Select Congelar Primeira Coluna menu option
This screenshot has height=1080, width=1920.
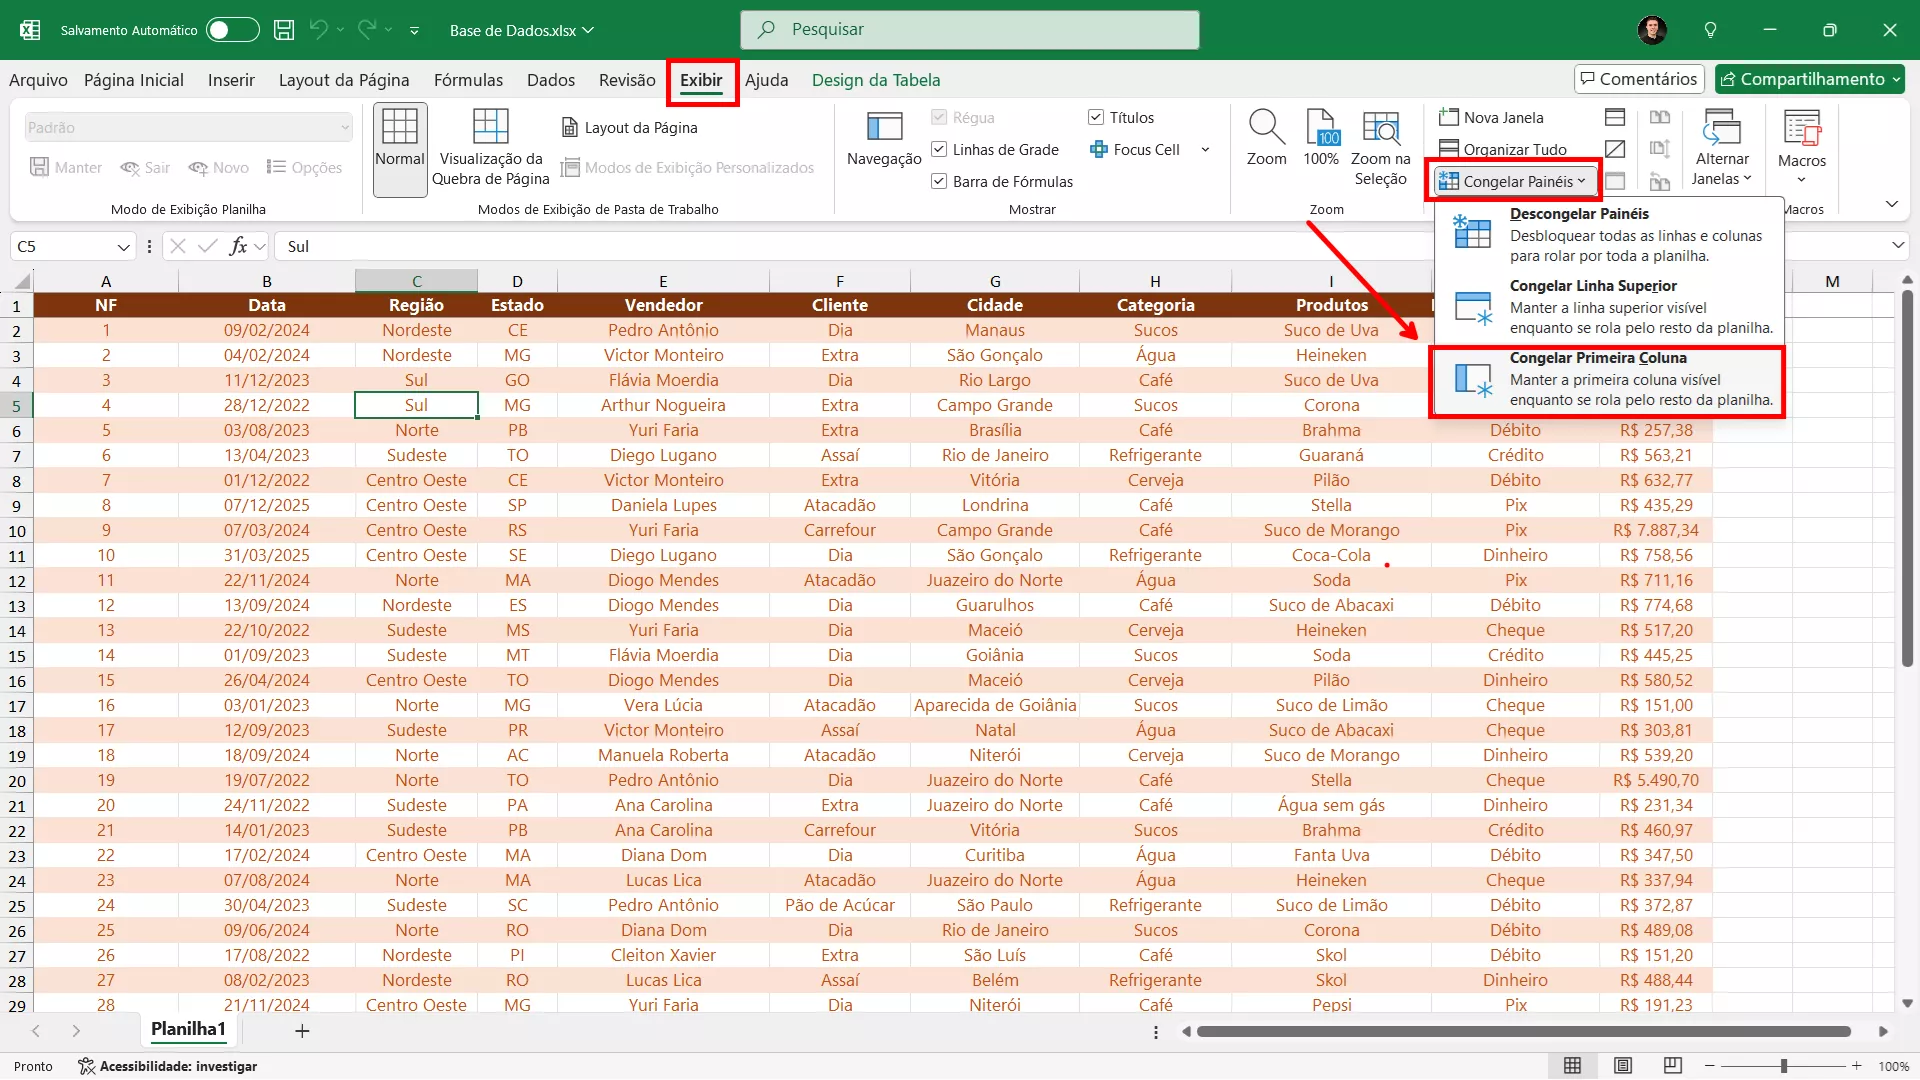point(1607,380)
